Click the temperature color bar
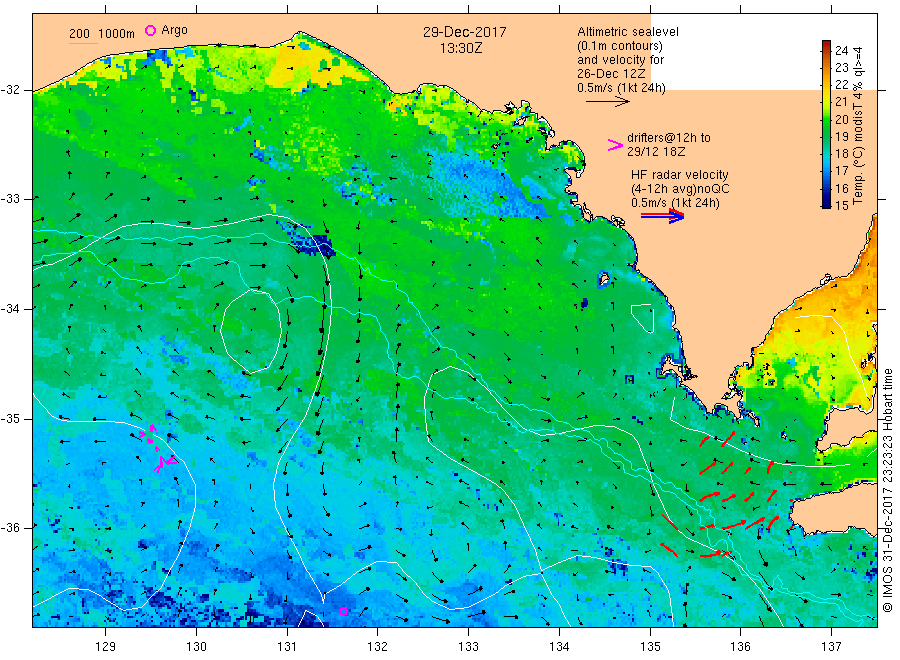The height and width of the screenshot is (660, 900). (x=826, y=124)
